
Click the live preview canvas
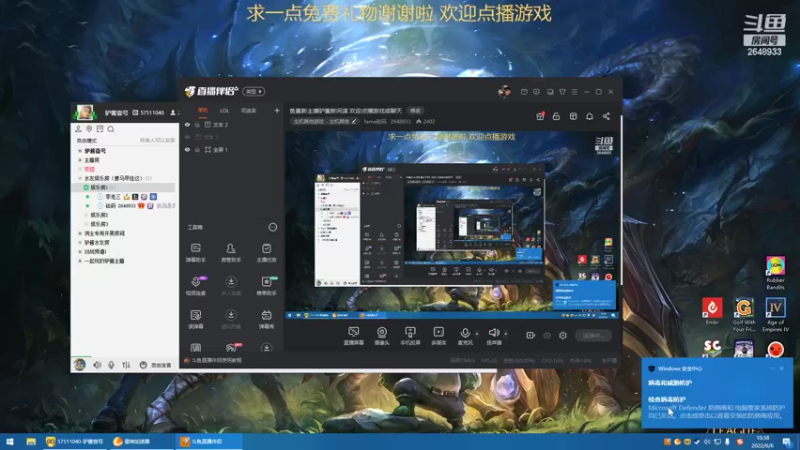[452, 224]
